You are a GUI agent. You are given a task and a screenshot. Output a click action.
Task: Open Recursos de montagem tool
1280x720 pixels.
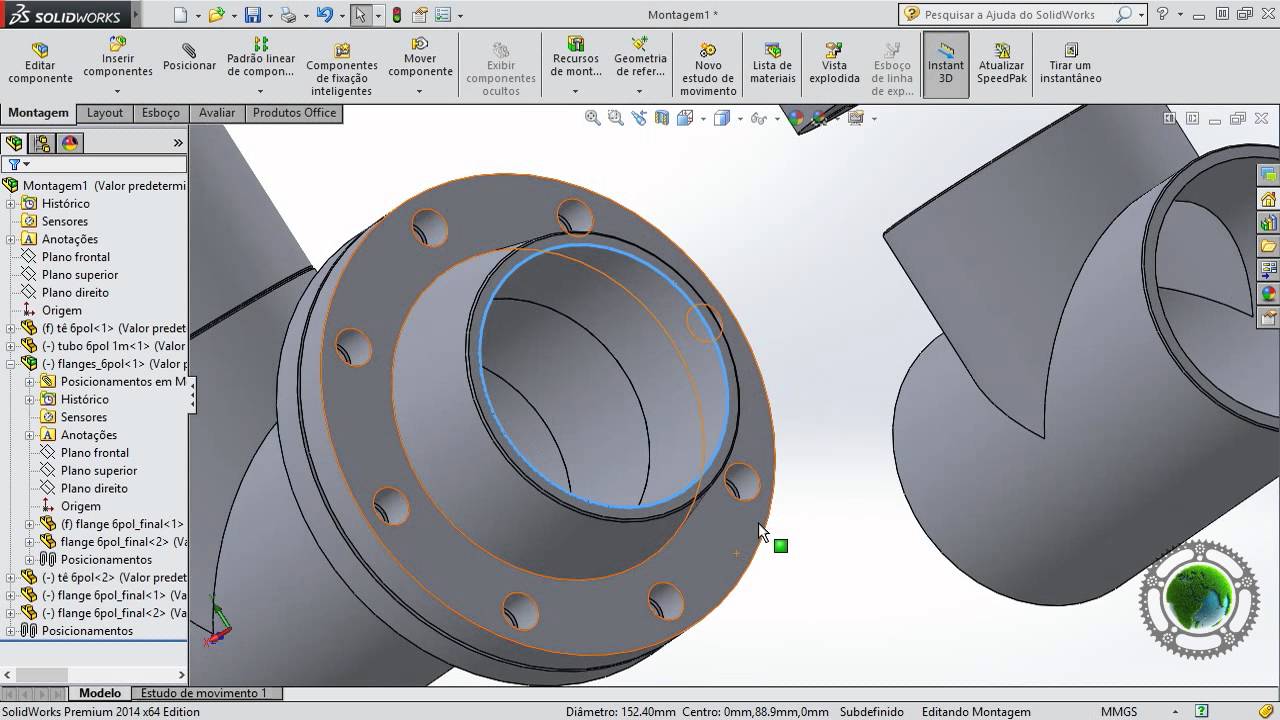point(576,57)
